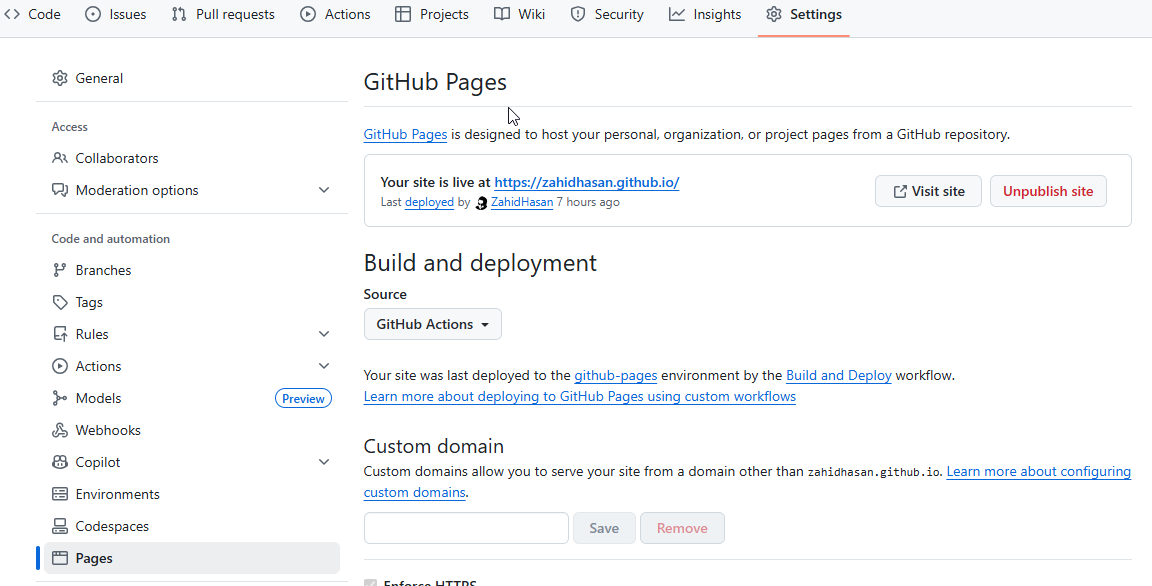Open the Insights tab
Viewport: 1152px width, 586px height.
coord(705,14)
